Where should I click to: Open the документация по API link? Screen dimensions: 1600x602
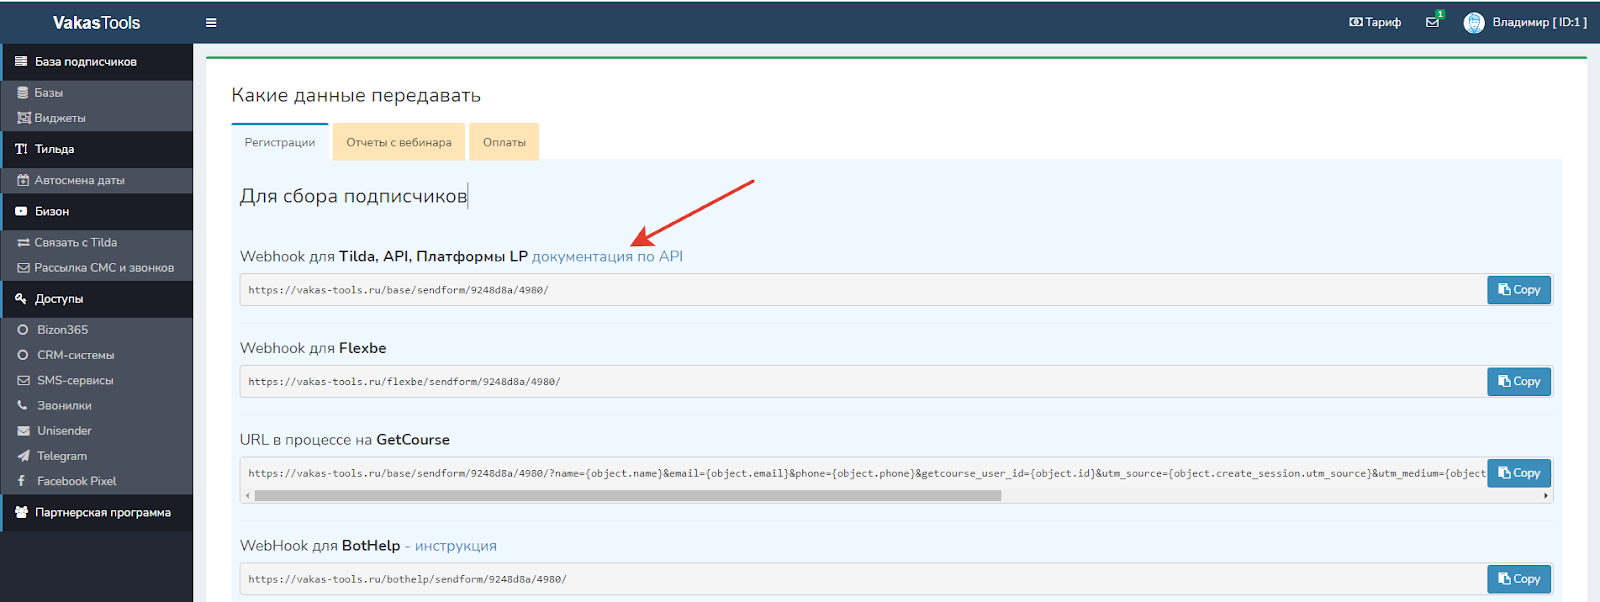(x=607, y=256)
